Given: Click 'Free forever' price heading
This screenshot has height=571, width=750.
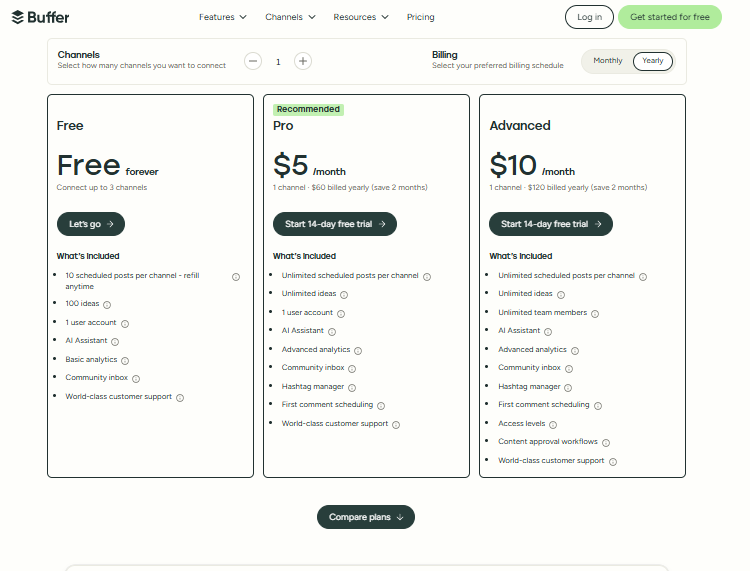Looking at the screenshot, I should click(108, 165).
